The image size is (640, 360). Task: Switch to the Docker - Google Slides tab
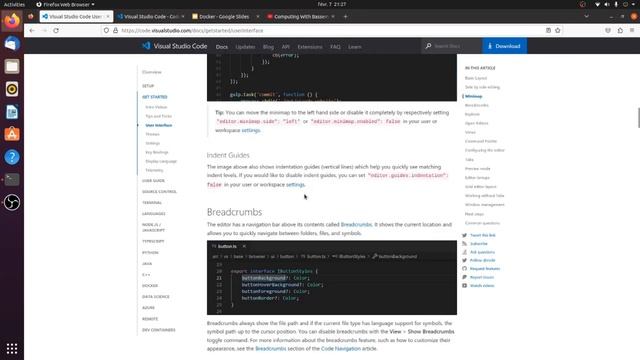coord(225,17)
